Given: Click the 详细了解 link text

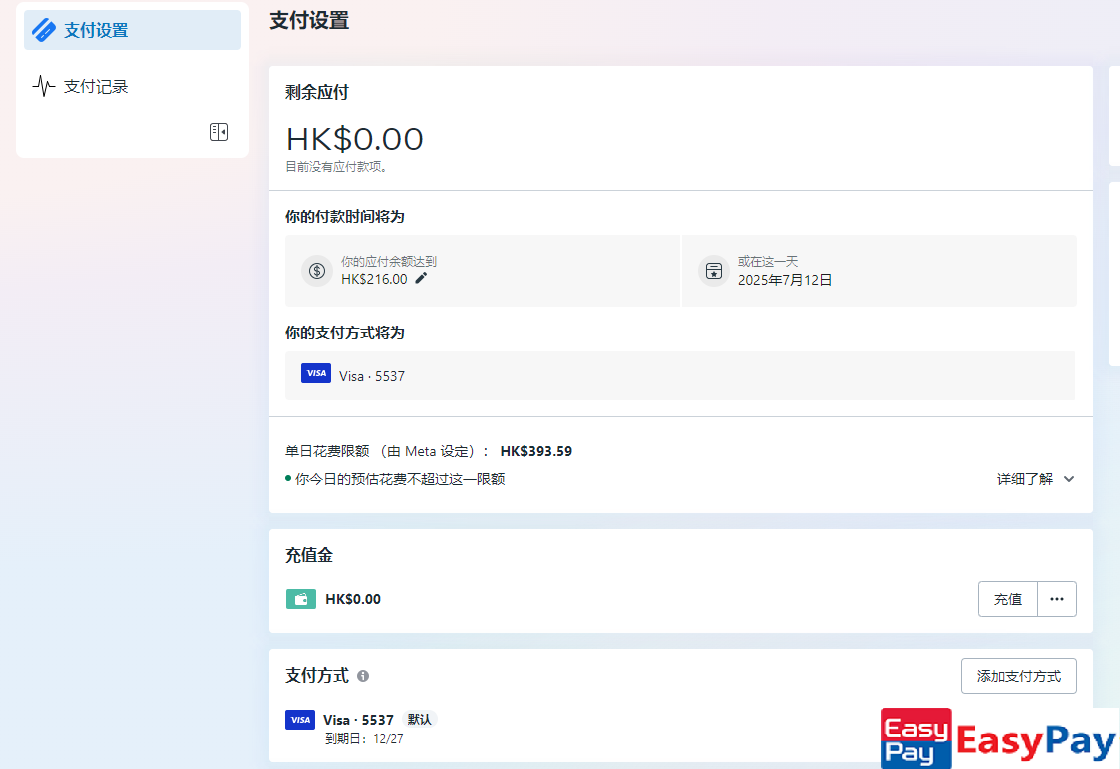Looking at the screenshot, I should [x=1025, y=479].
